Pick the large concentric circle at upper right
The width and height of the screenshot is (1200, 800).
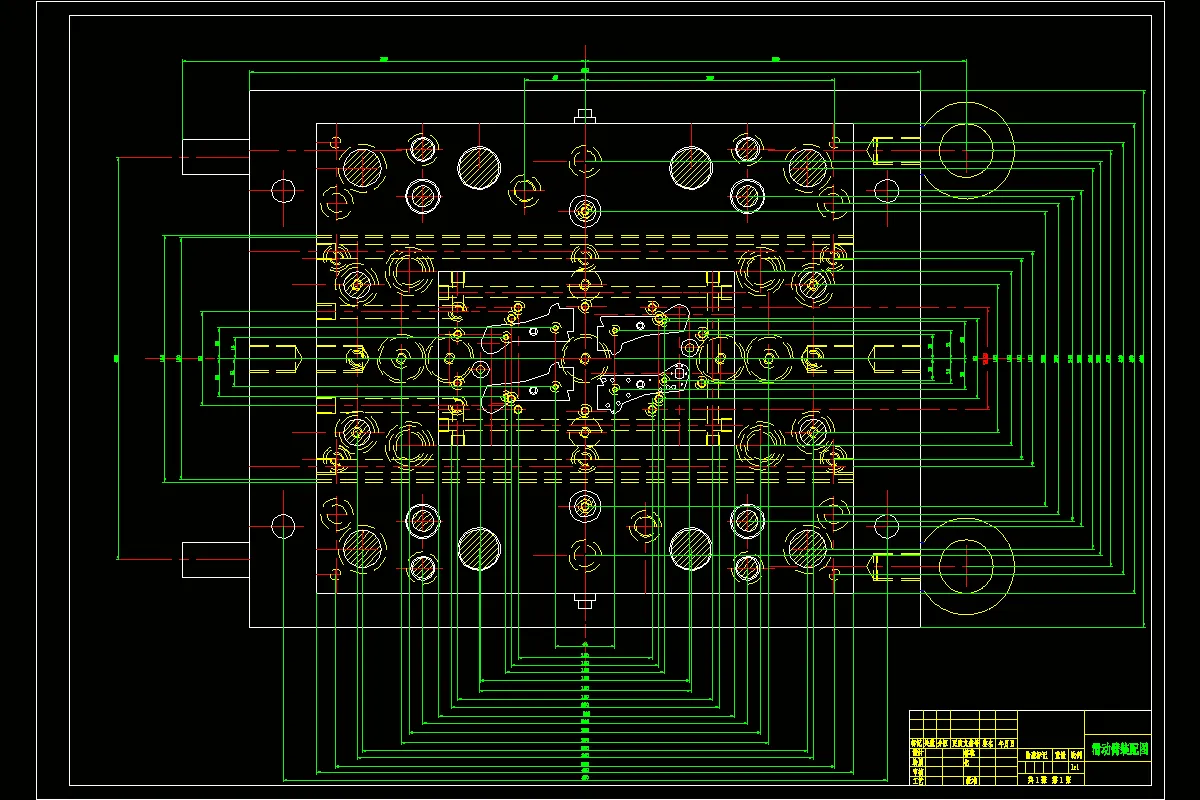pyautogui.click(x=967, y=152)
